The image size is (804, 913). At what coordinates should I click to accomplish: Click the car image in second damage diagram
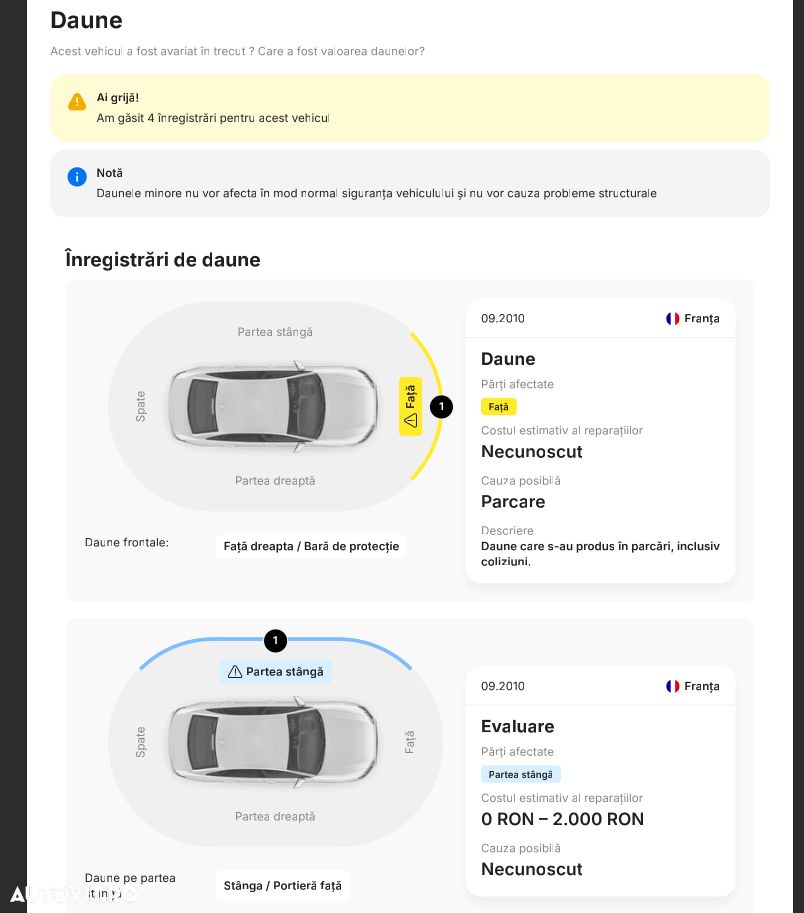coord(274,741)
